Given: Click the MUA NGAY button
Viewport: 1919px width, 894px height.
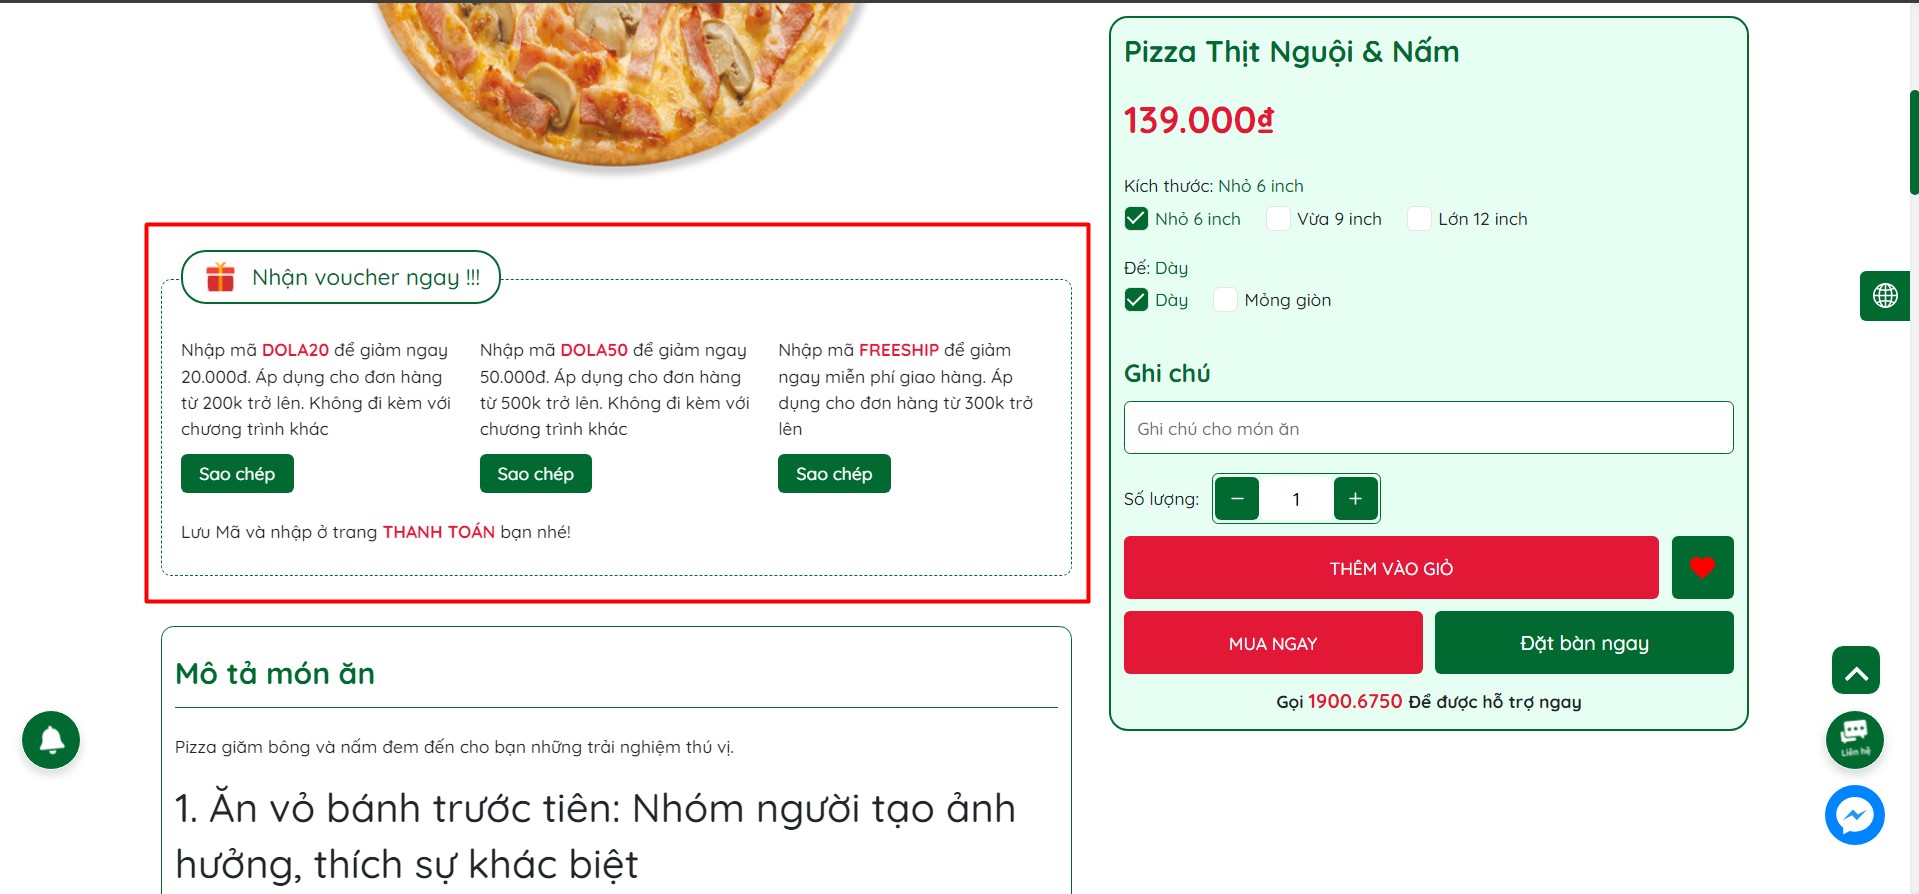Looking at the screenshot, I should point(1272,643).
